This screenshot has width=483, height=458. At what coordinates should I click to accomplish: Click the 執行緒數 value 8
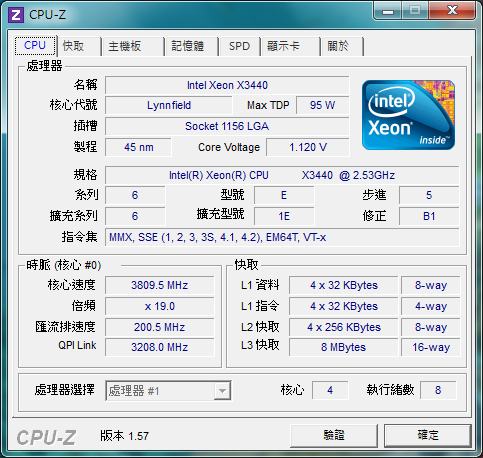pyautogui.click(x=438, y=390)
